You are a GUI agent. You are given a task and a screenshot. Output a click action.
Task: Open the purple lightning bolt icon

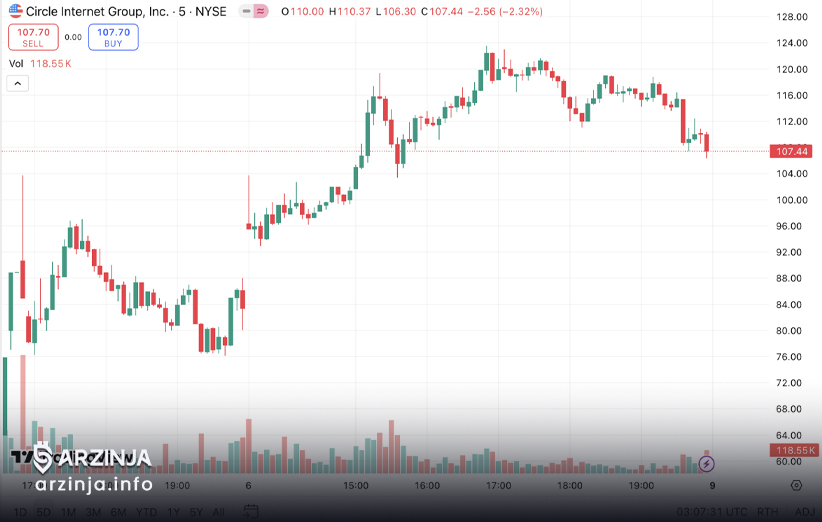pyautogui.click(x=706, y=464)
